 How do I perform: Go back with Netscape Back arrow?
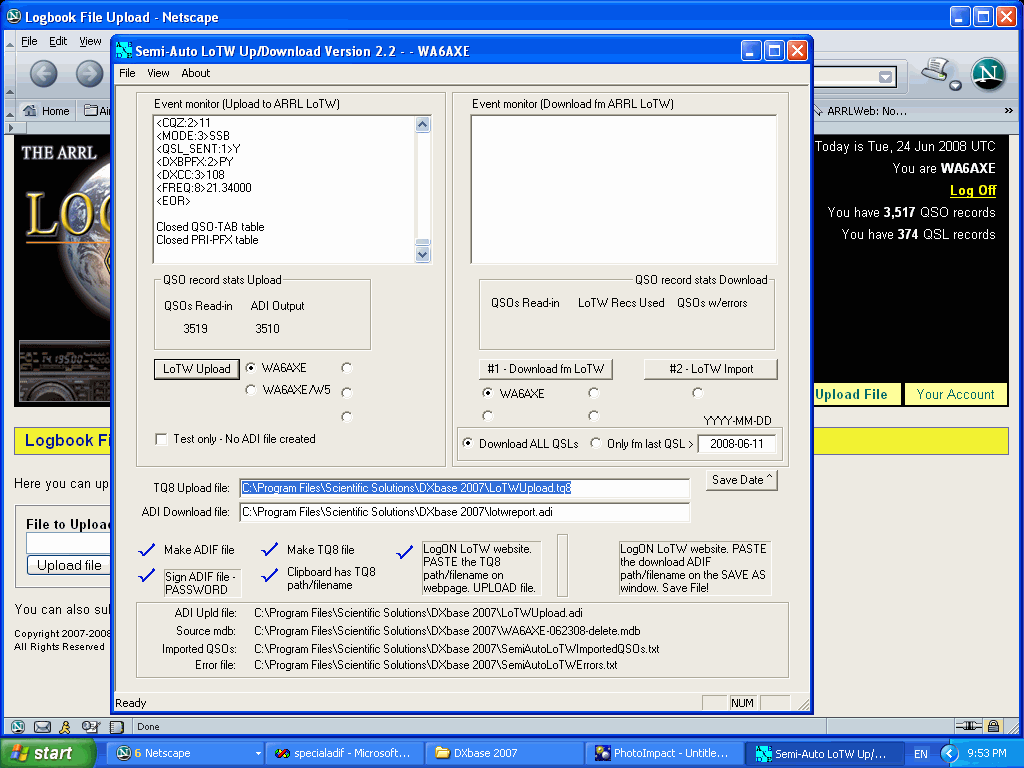click(43, 73)
